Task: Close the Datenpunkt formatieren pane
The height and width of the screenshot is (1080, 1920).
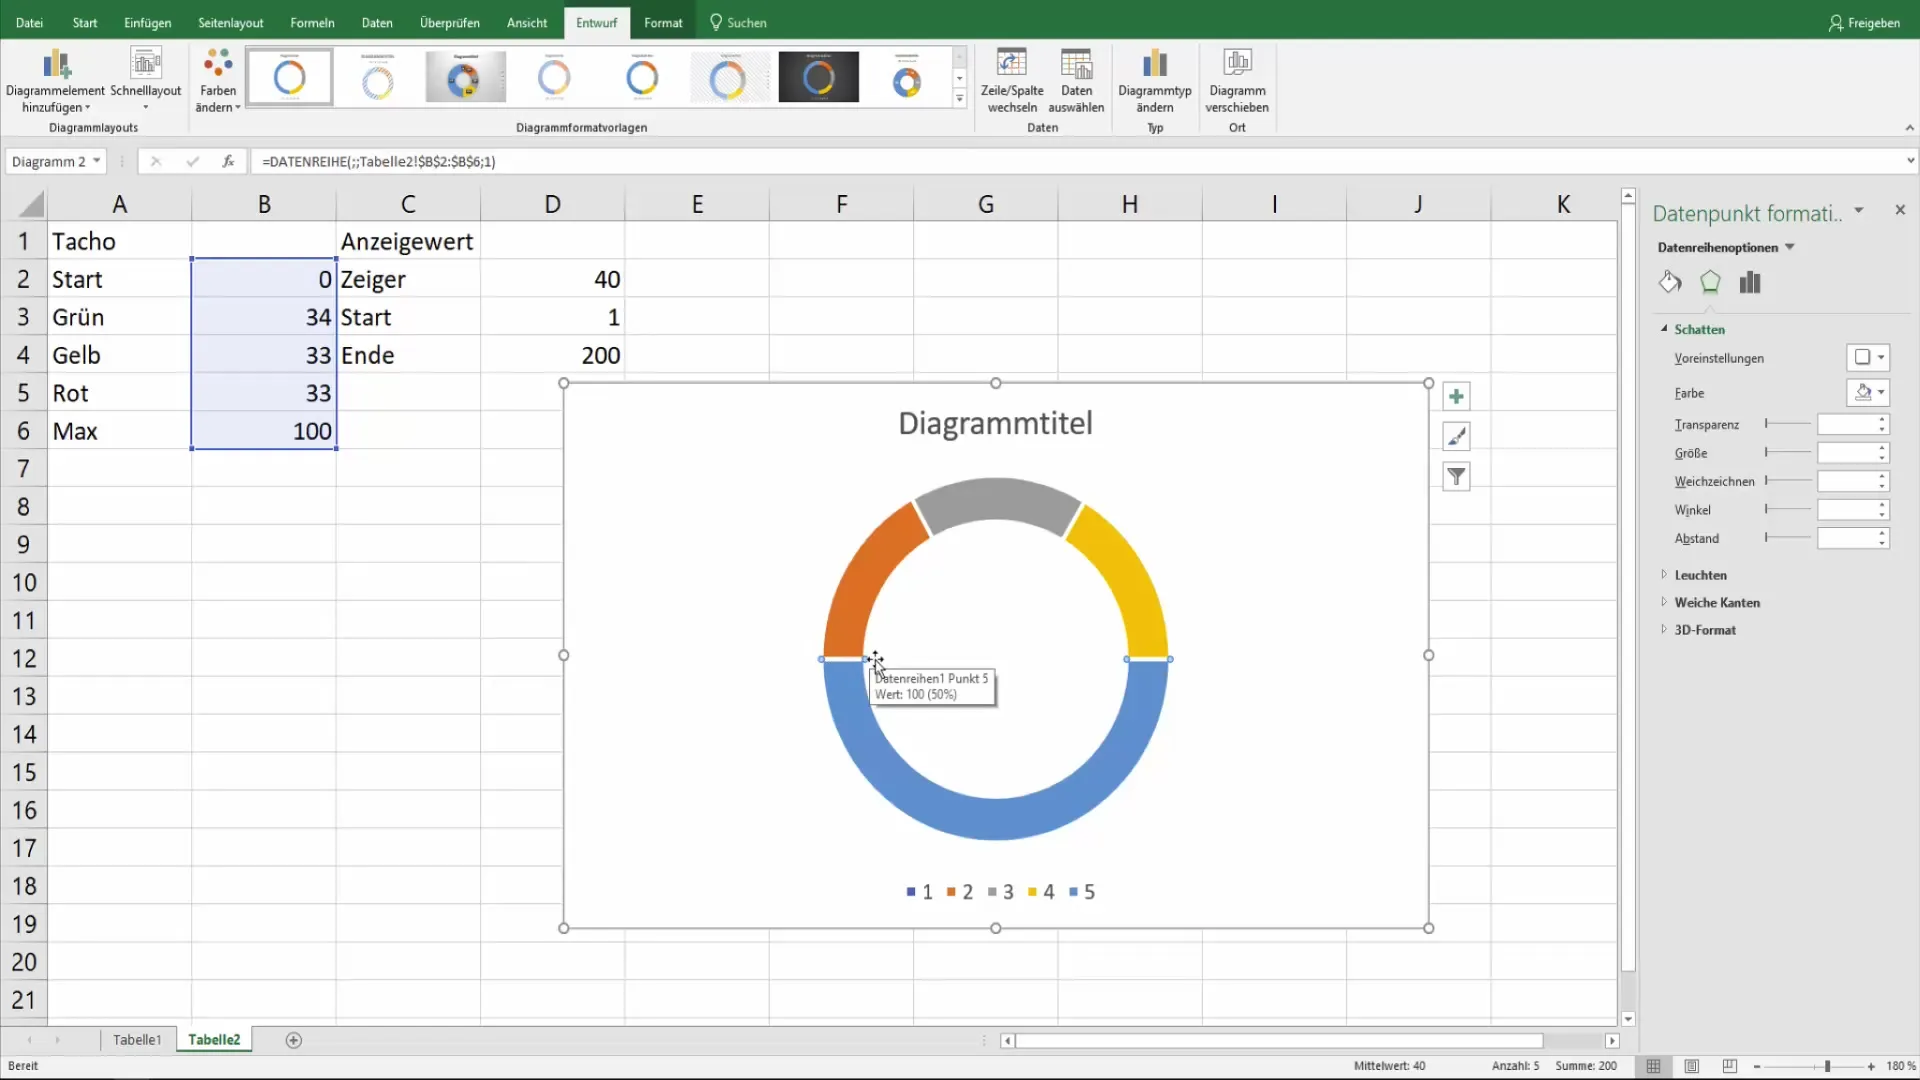Action: tap(1900, 210)
